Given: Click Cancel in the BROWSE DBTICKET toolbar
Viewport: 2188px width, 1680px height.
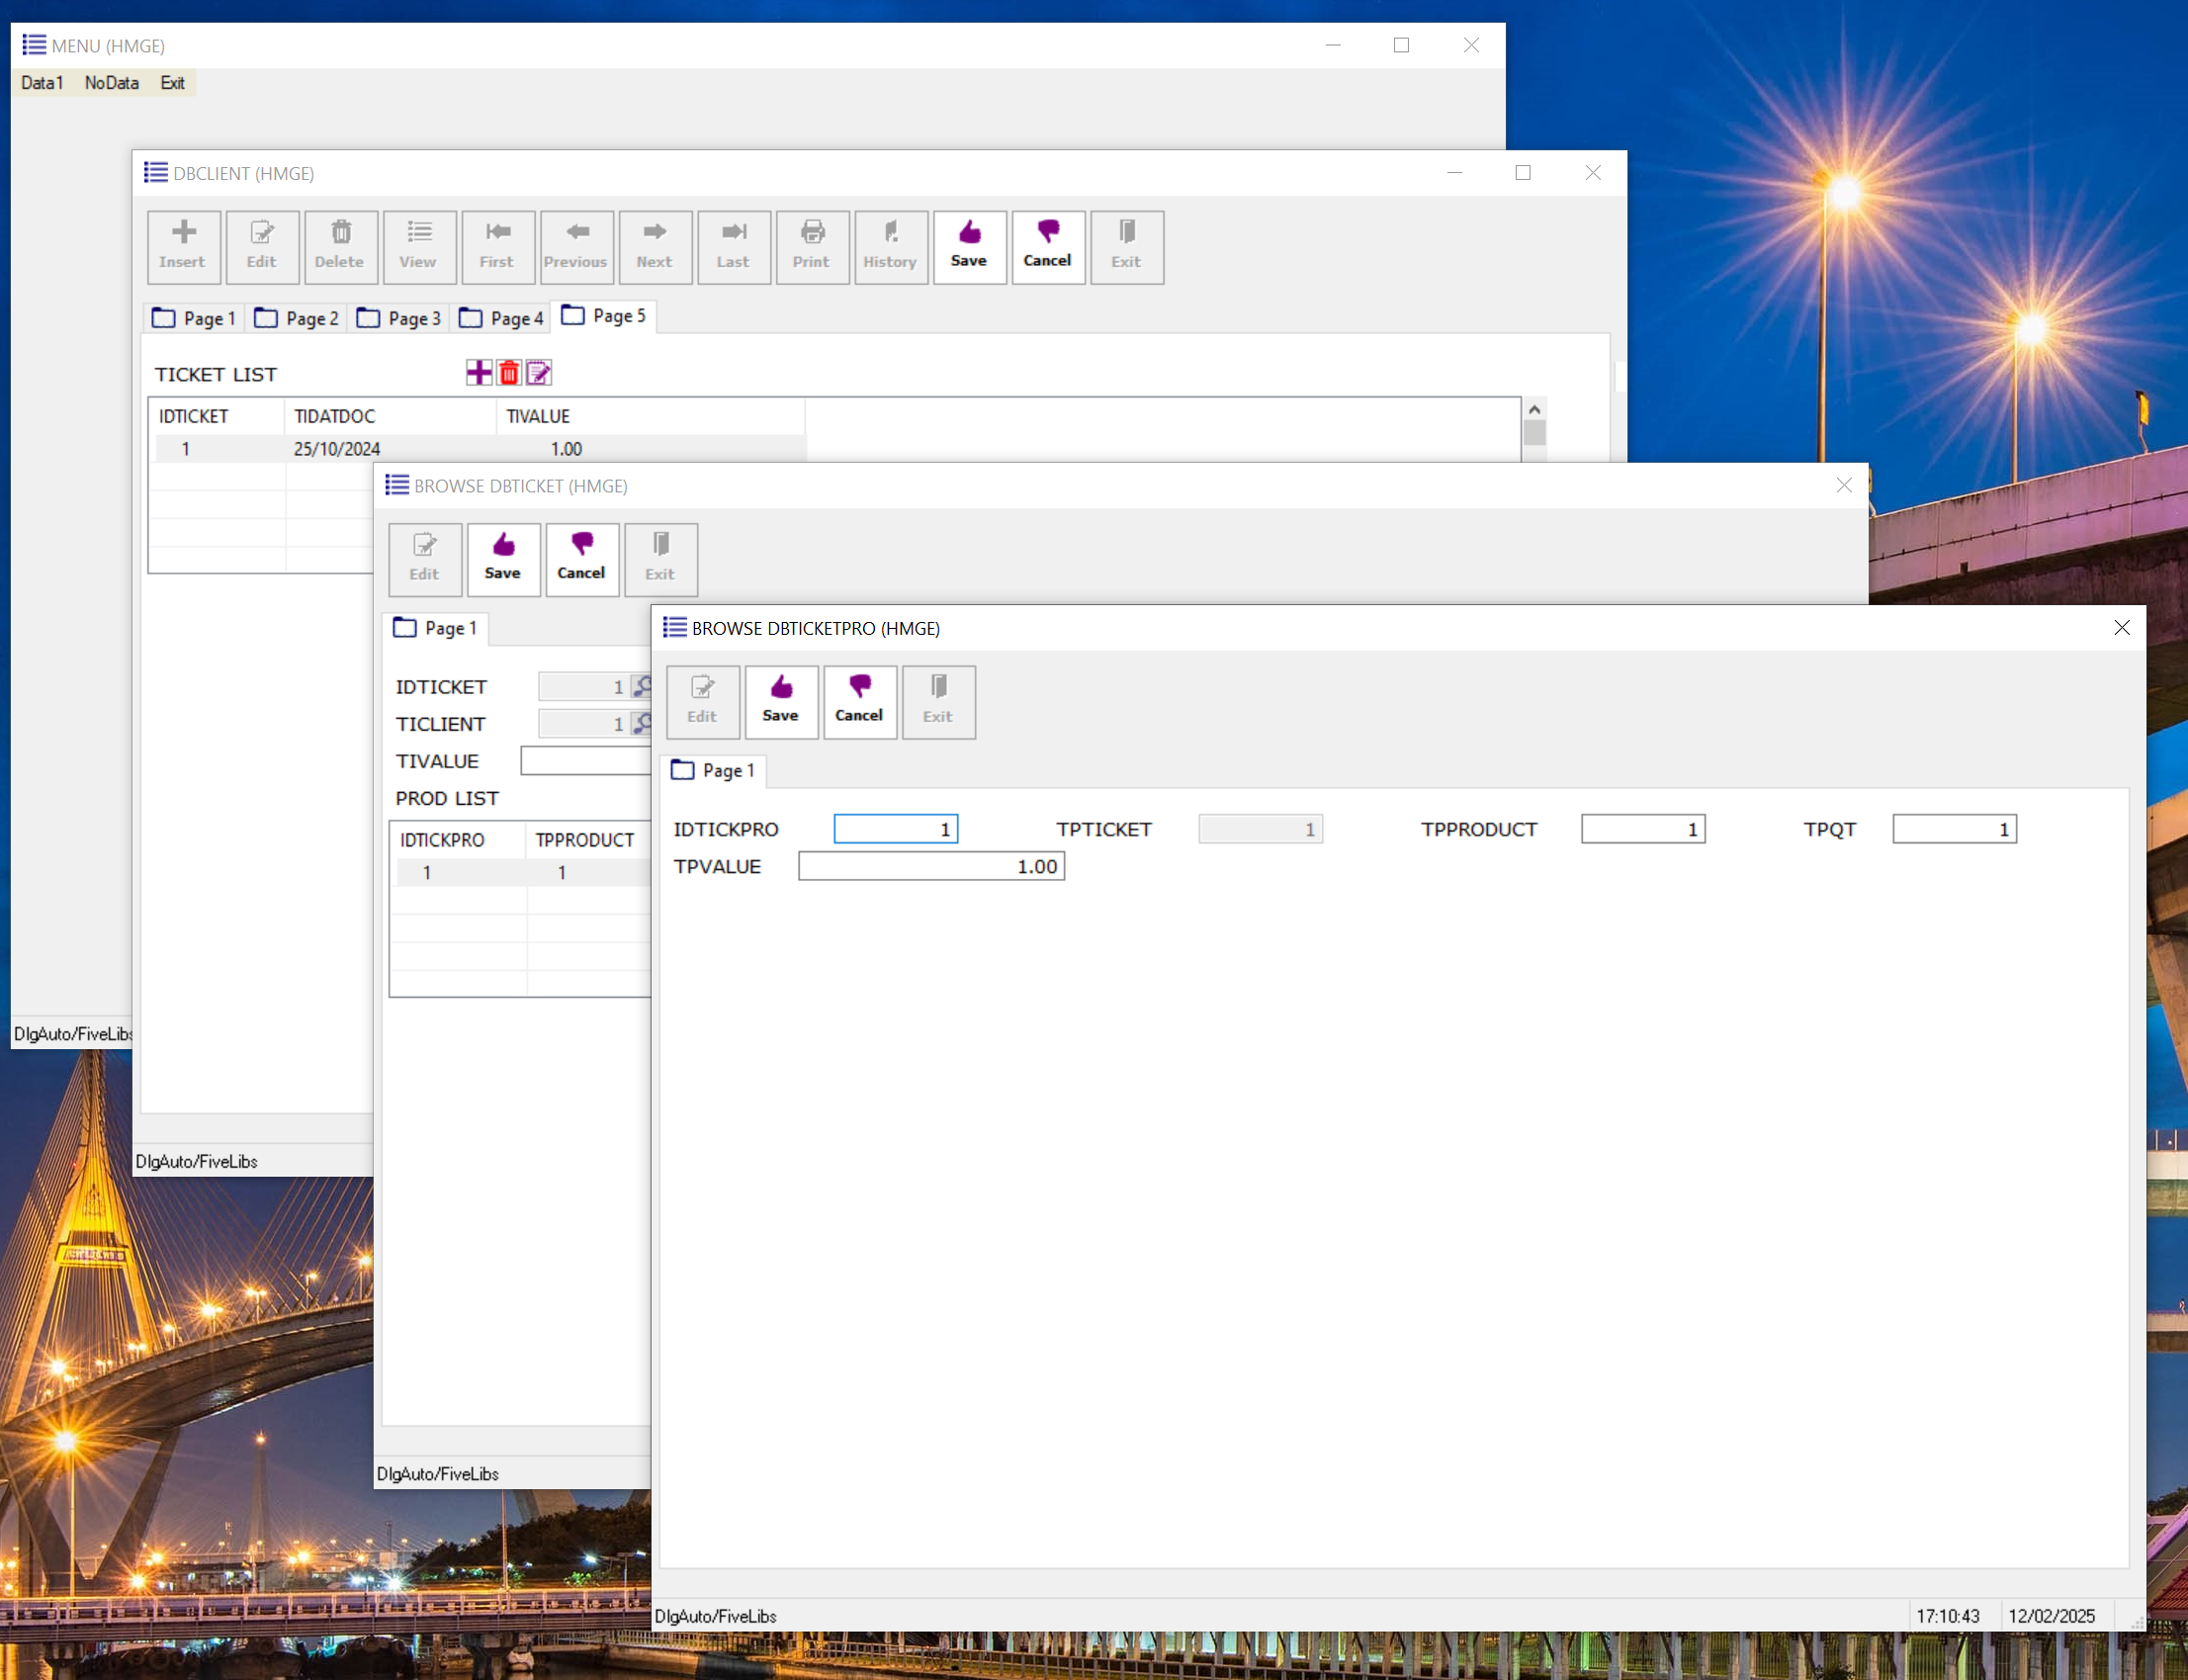Looking at the screenshot, I should point(581,558).
